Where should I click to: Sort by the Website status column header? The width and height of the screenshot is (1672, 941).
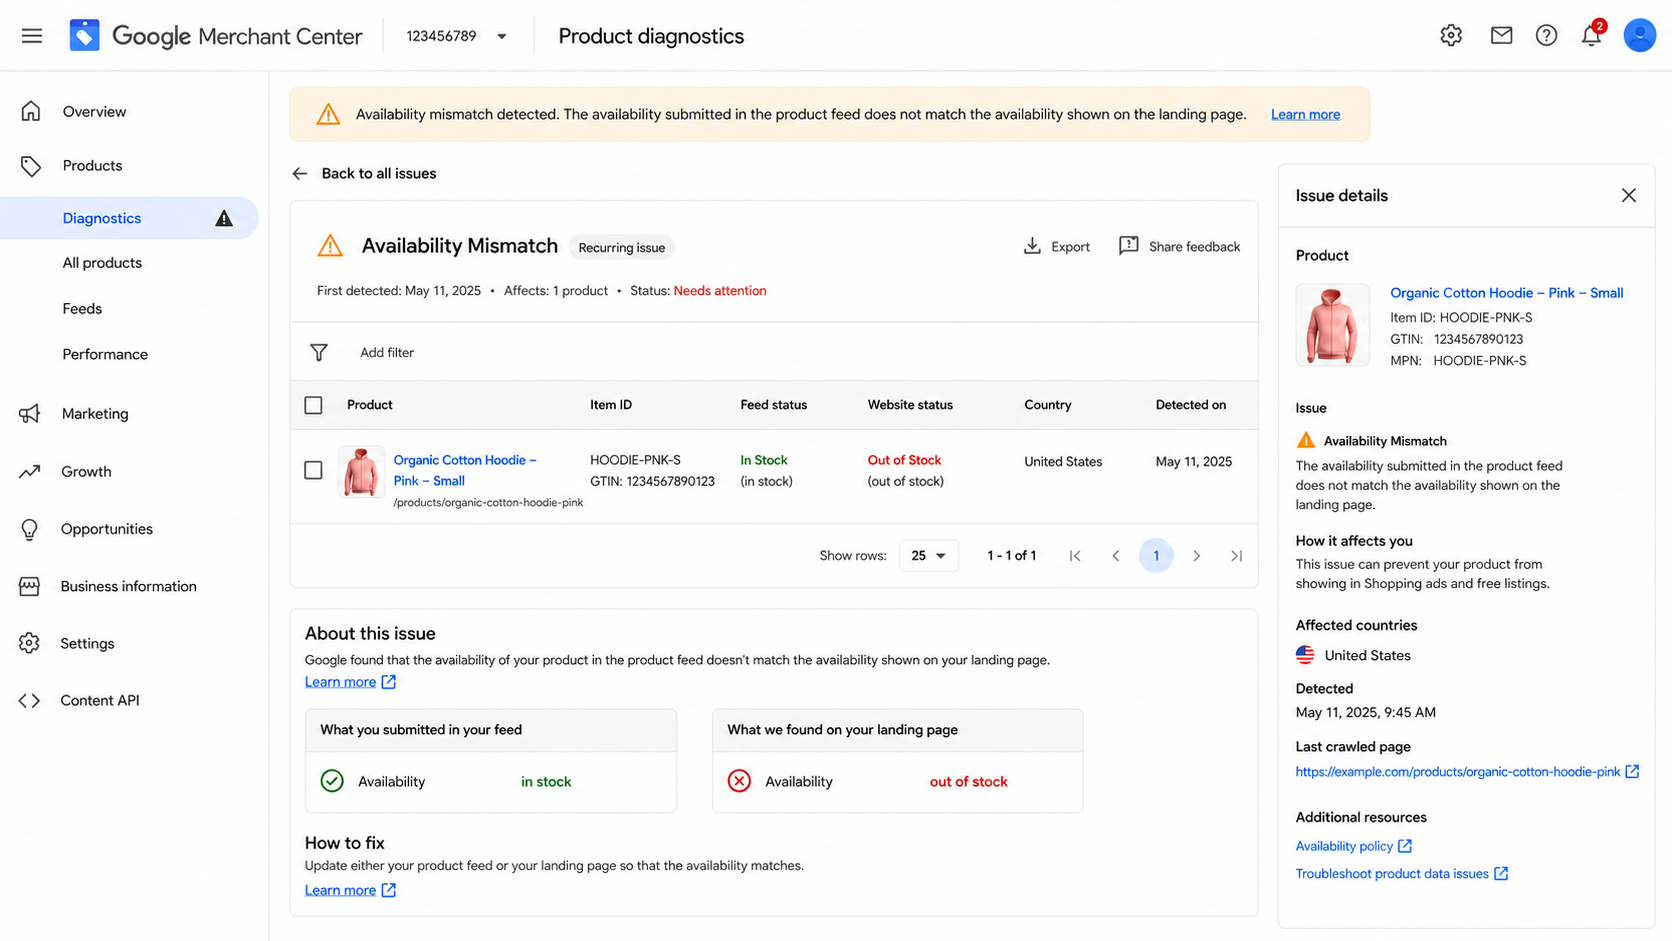(x=910, y=405)
